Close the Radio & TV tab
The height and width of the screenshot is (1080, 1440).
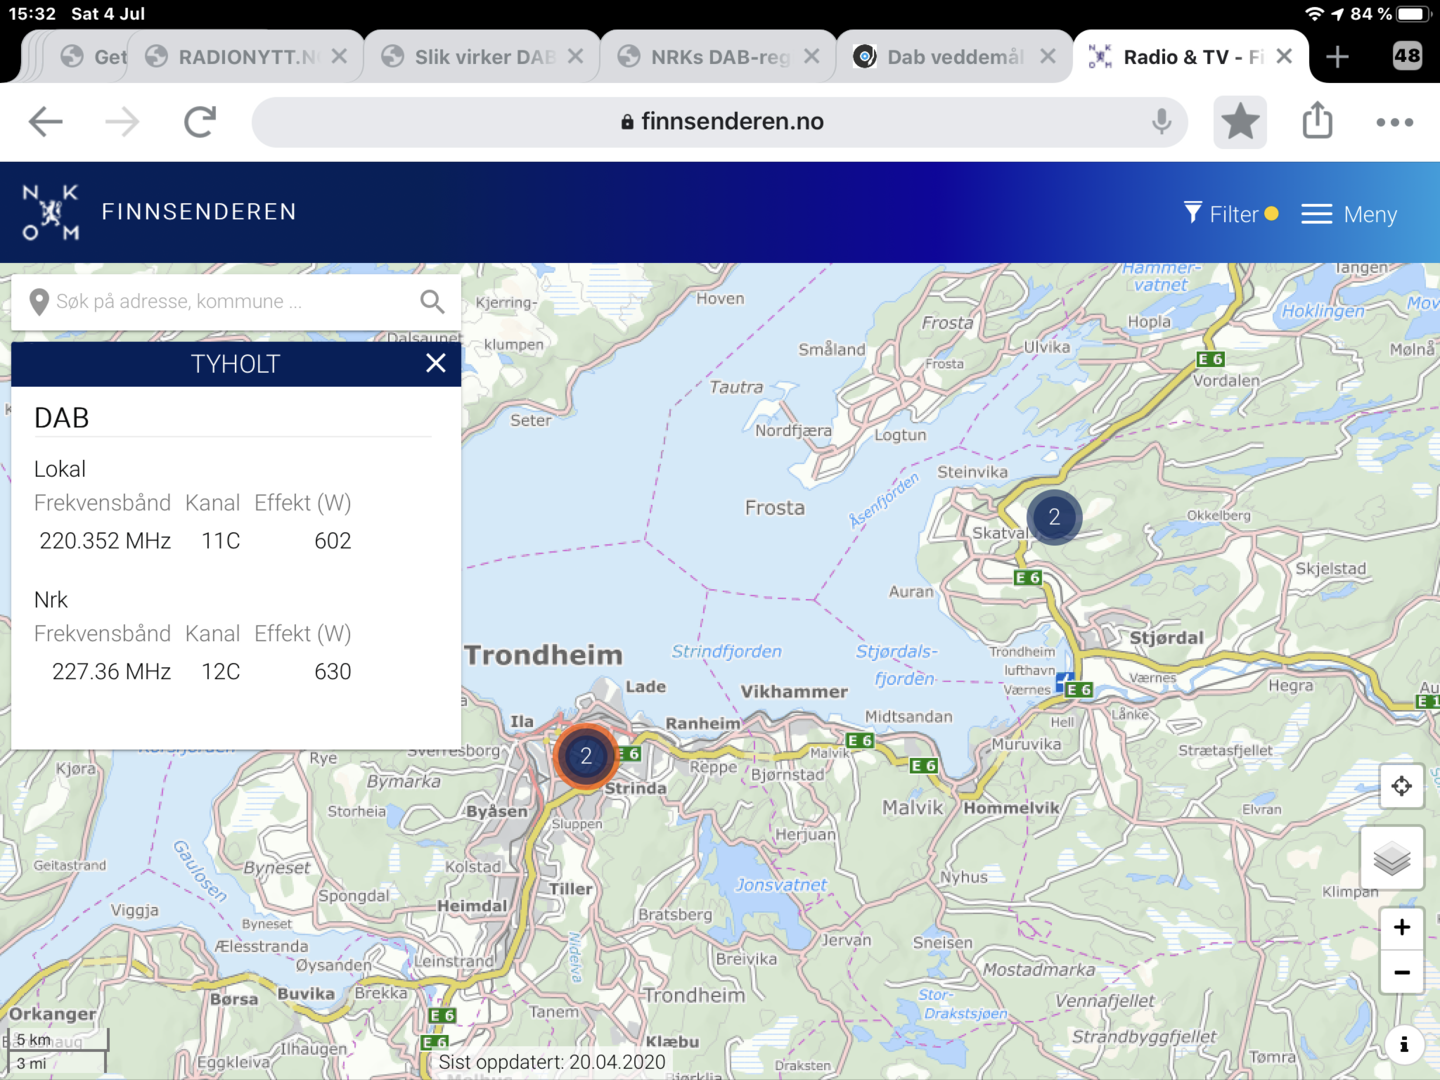click(1285, 57)
